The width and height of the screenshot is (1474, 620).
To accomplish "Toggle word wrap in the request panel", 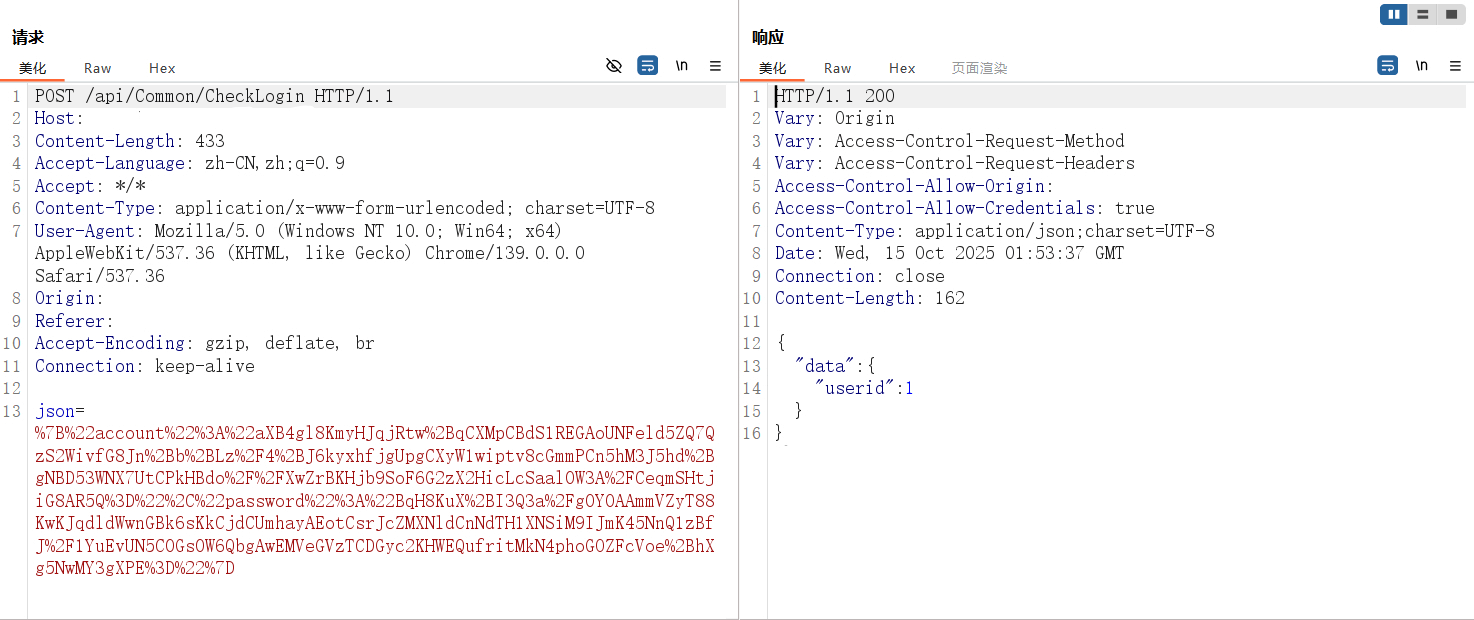I will [648, 66].
